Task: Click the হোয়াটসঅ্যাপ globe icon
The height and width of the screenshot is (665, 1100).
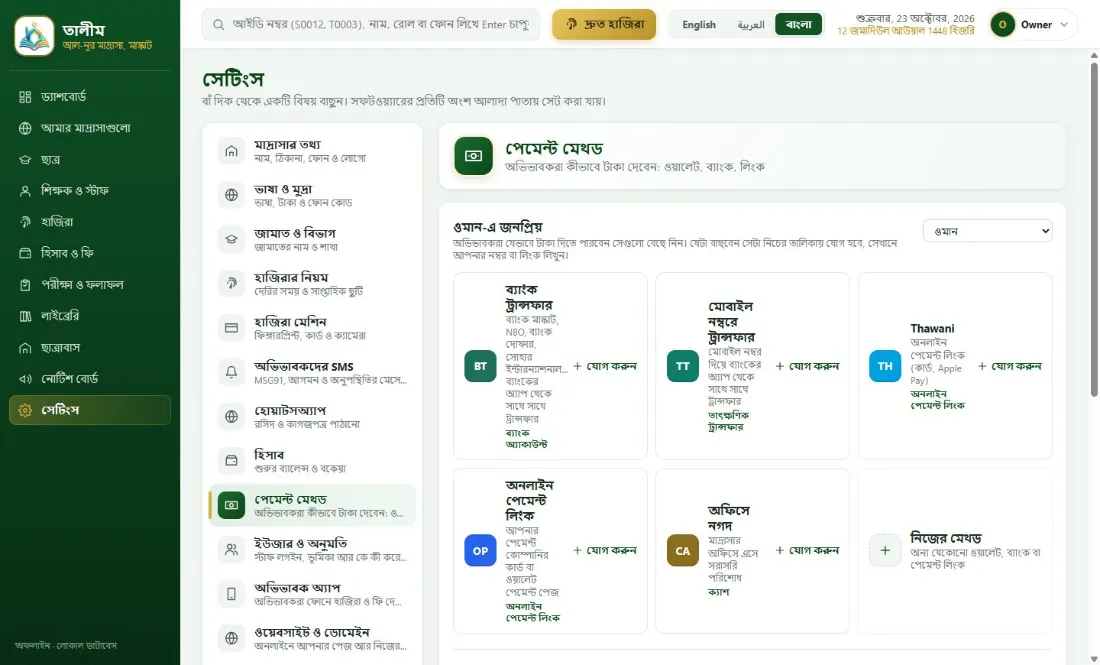Action: coord(232,417)
